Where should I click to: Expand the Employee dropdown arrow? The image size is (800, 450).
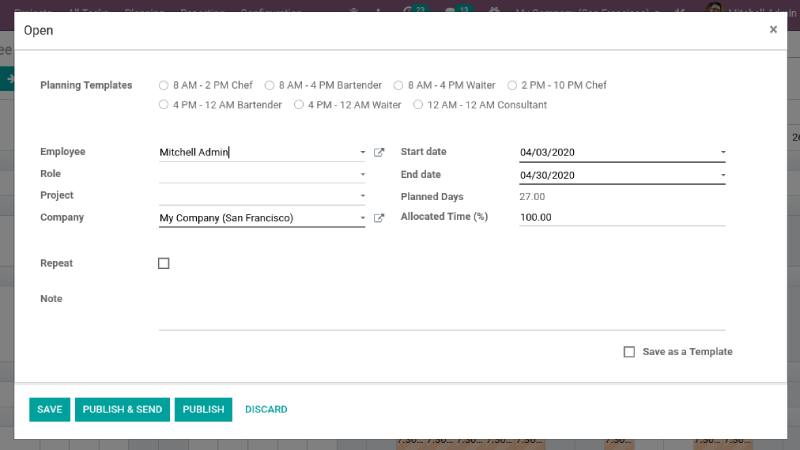click(362, 153)
